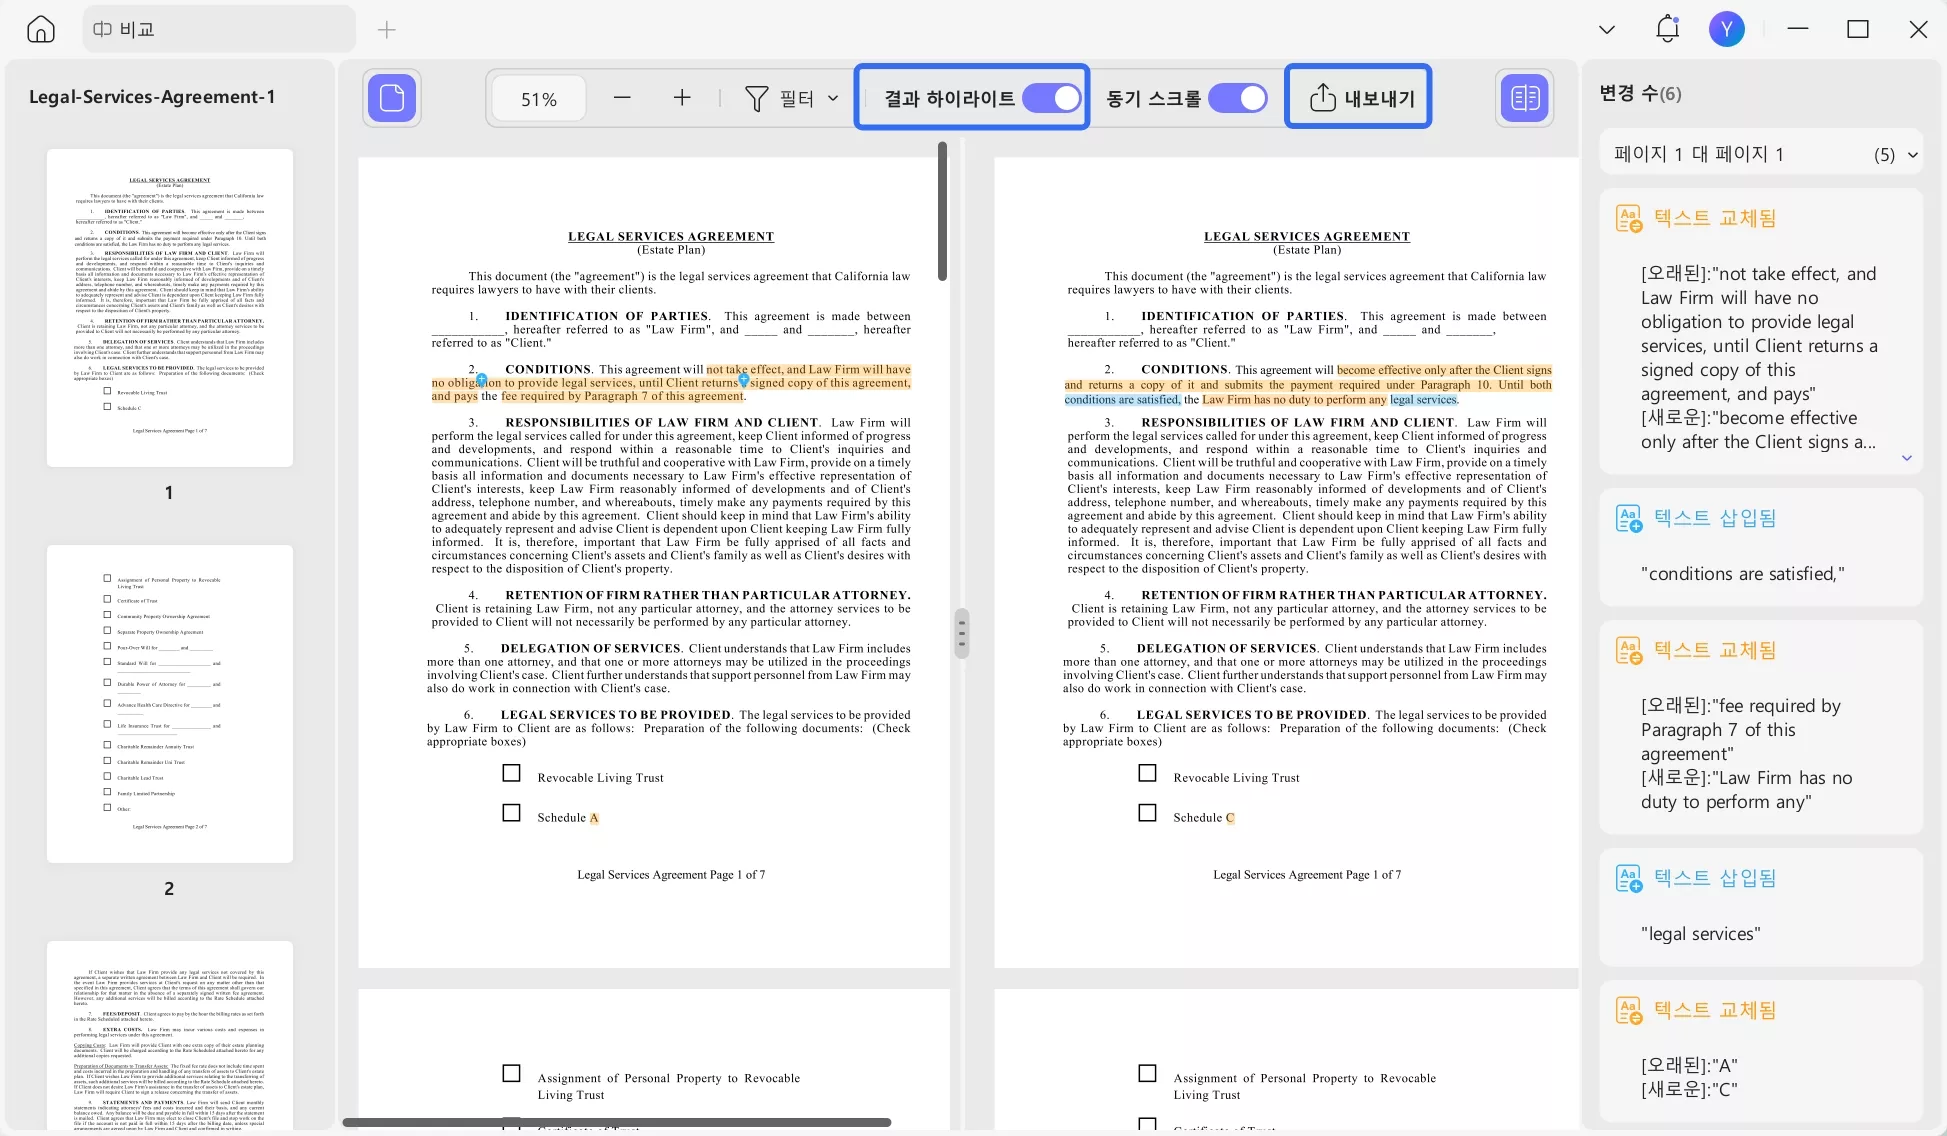Toggle 결과 하이라이트 switch off

(x=1051, y=98)
